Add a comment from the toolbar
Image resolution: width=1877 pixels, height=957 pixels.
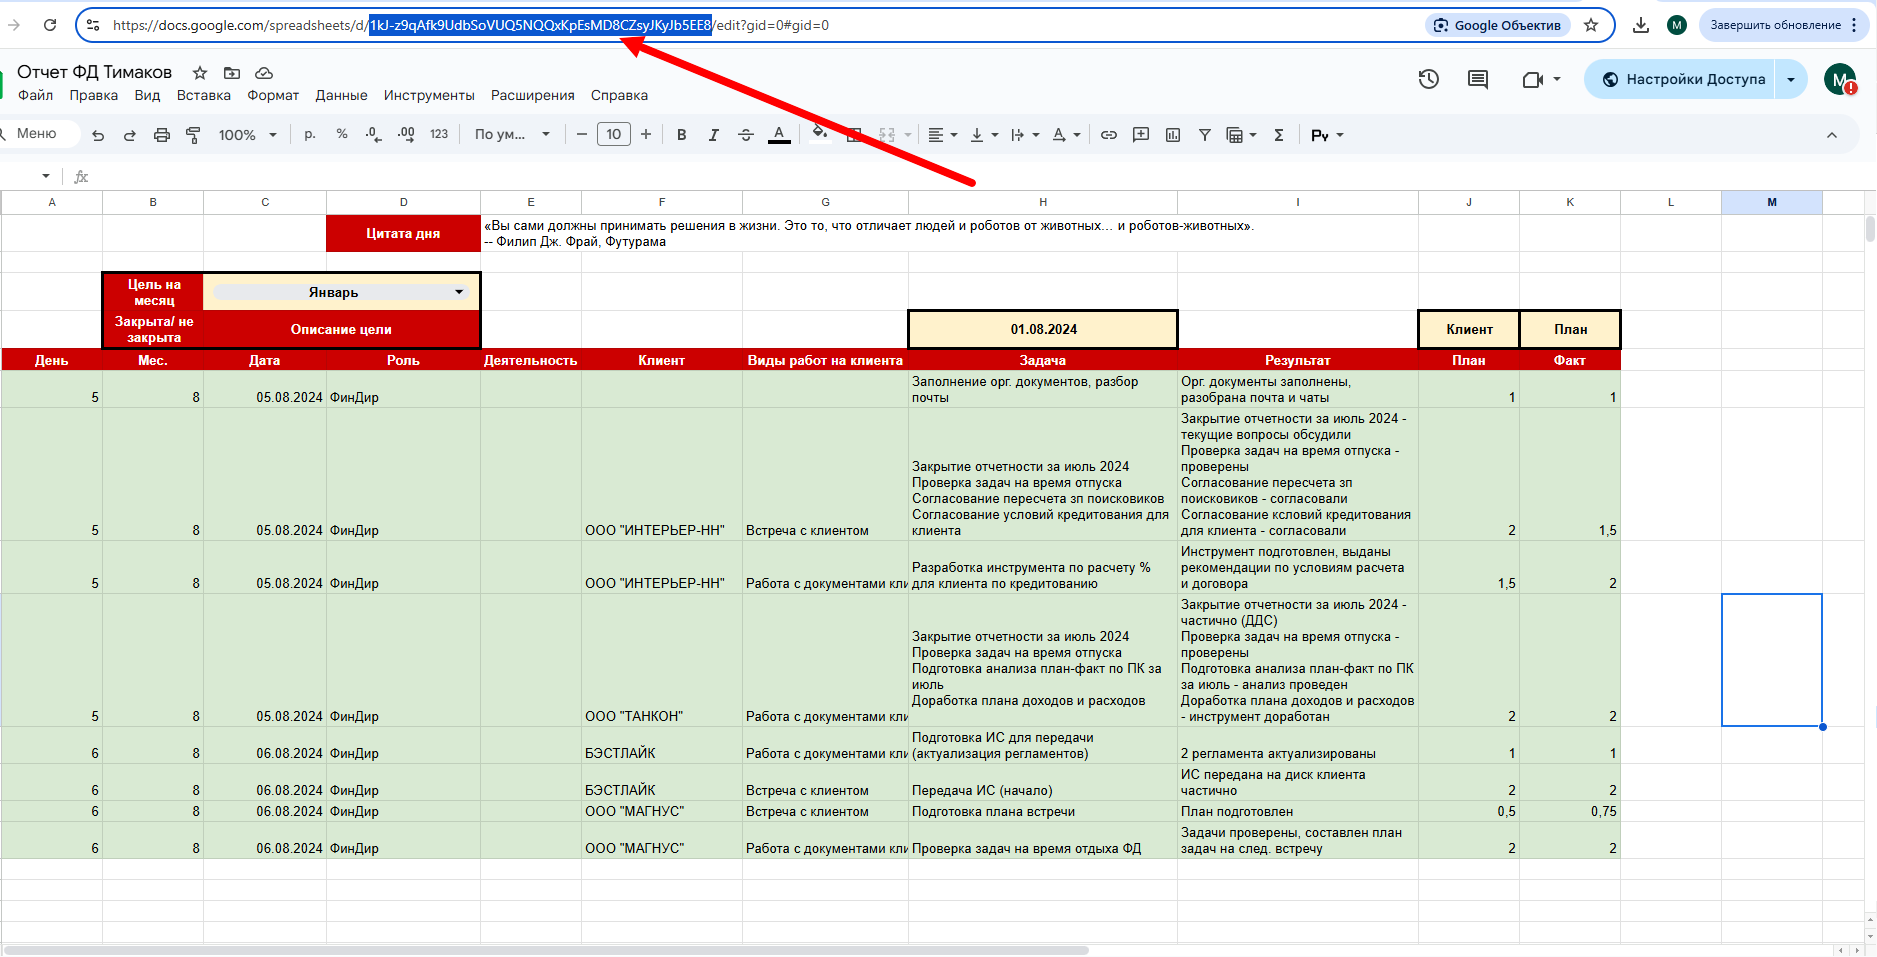click(1141, 135)
